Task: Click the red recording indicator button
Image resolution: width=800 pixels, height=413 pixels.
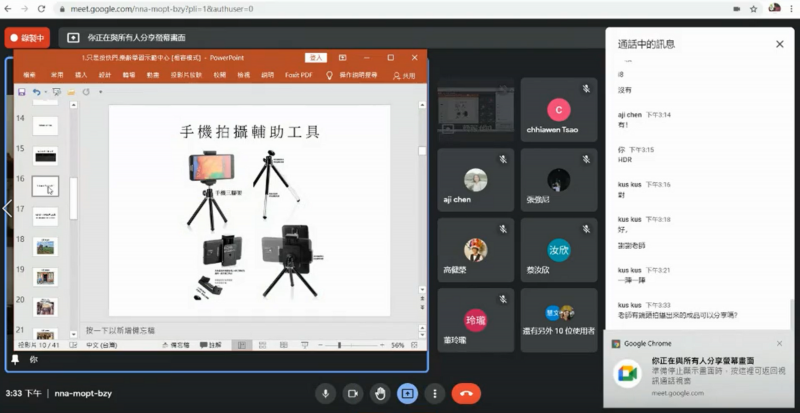Action: tap(27, 38)
